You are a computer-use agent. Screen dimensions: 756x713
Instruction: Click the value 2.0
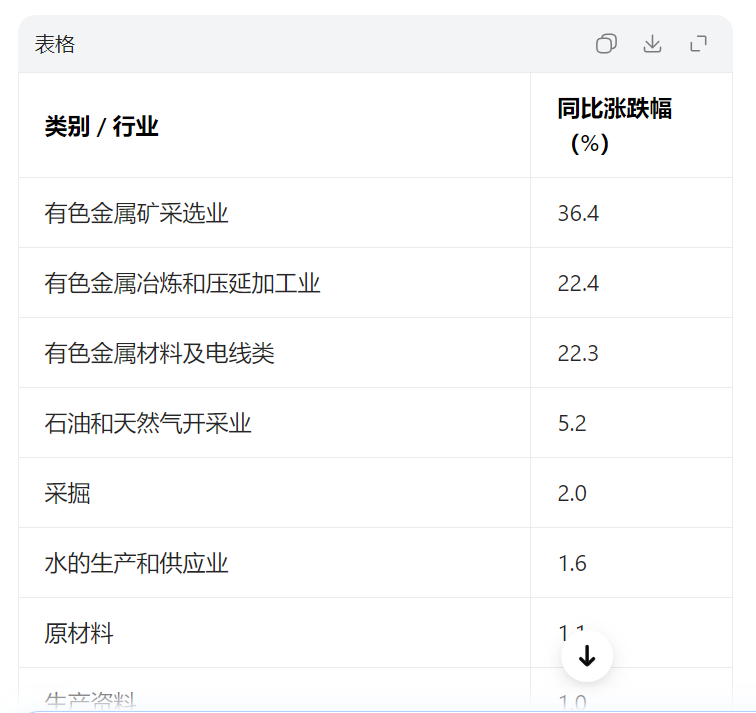[572, 493]
